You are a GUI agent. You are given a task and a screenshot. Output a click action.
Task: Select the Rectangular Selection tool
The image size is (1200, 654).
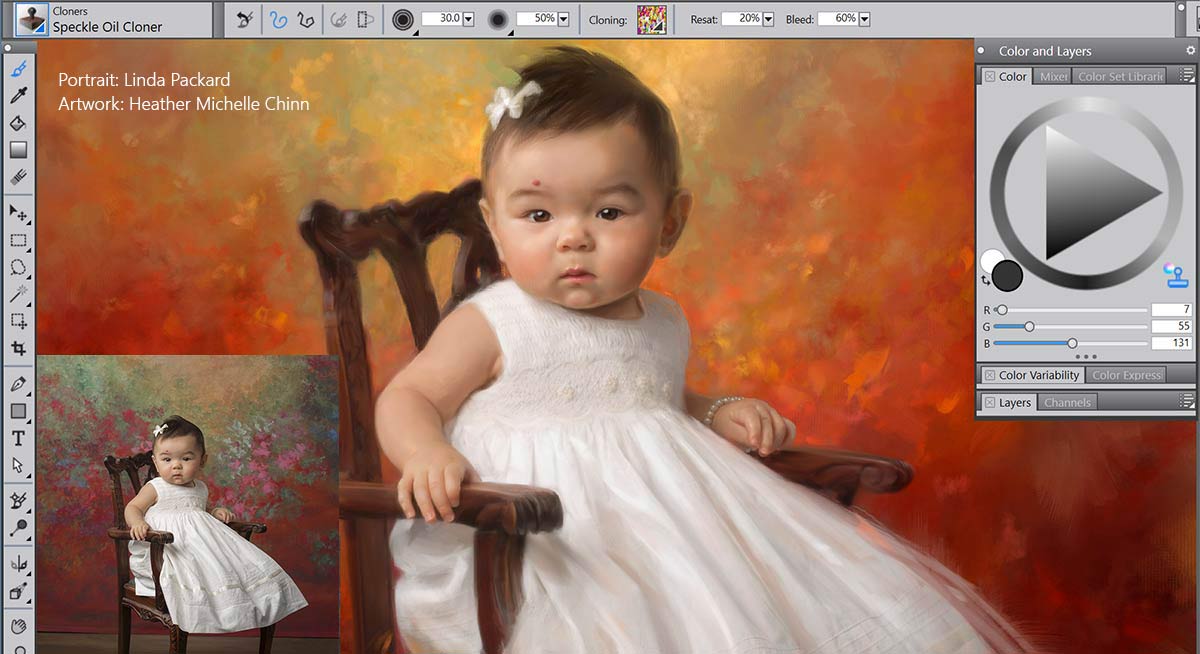18,240
